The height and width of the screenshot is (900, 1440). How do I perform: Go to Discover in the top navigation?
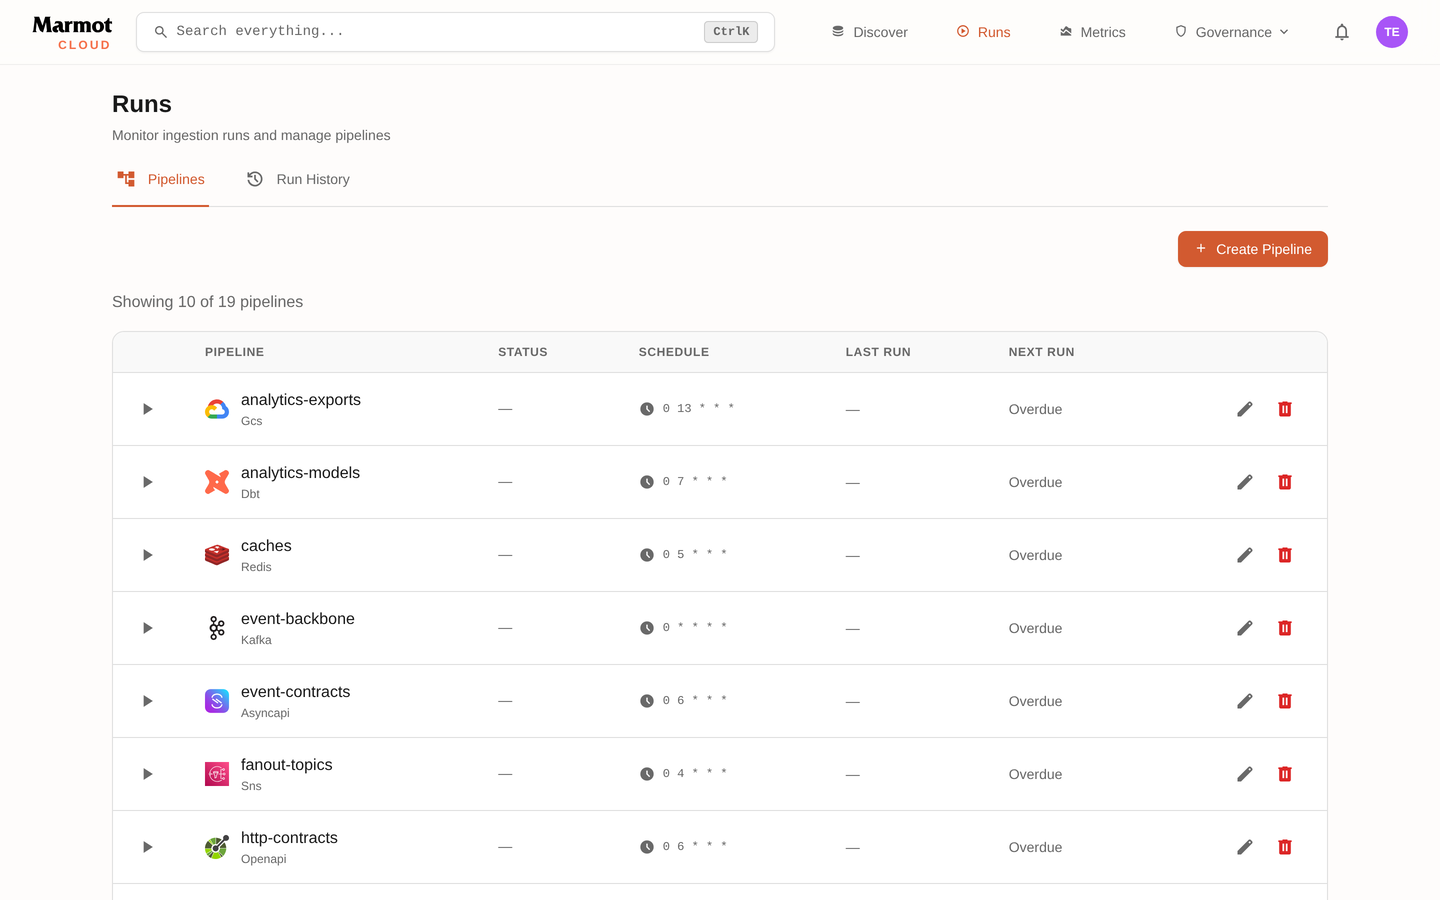[x=869, y=32]
